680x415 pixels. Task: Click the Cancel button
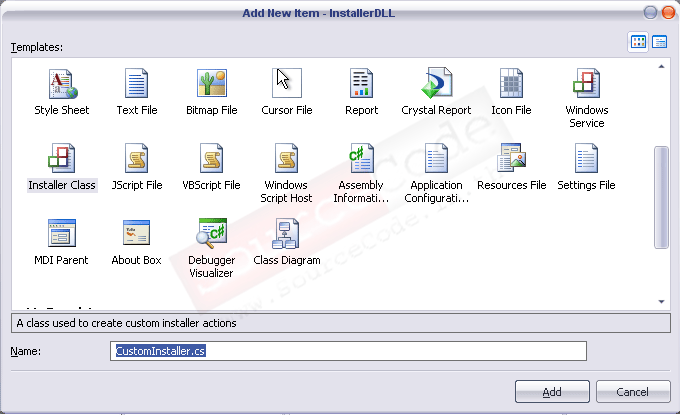(x=633, y=392)
